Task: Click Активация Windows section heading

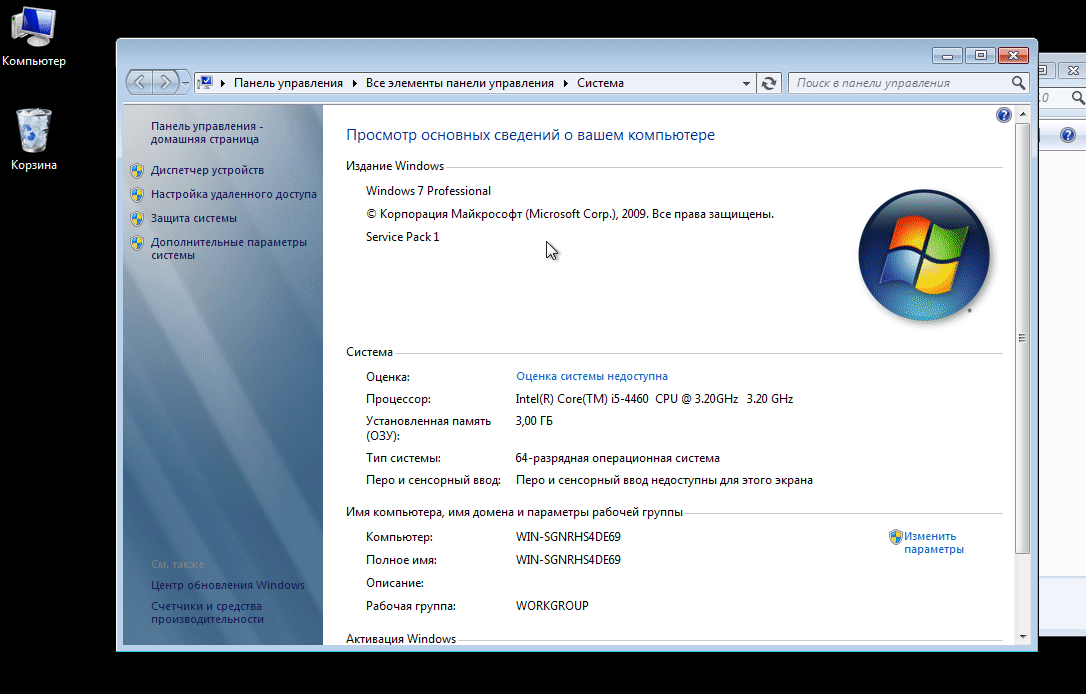Action: click(x=401, y=639)
